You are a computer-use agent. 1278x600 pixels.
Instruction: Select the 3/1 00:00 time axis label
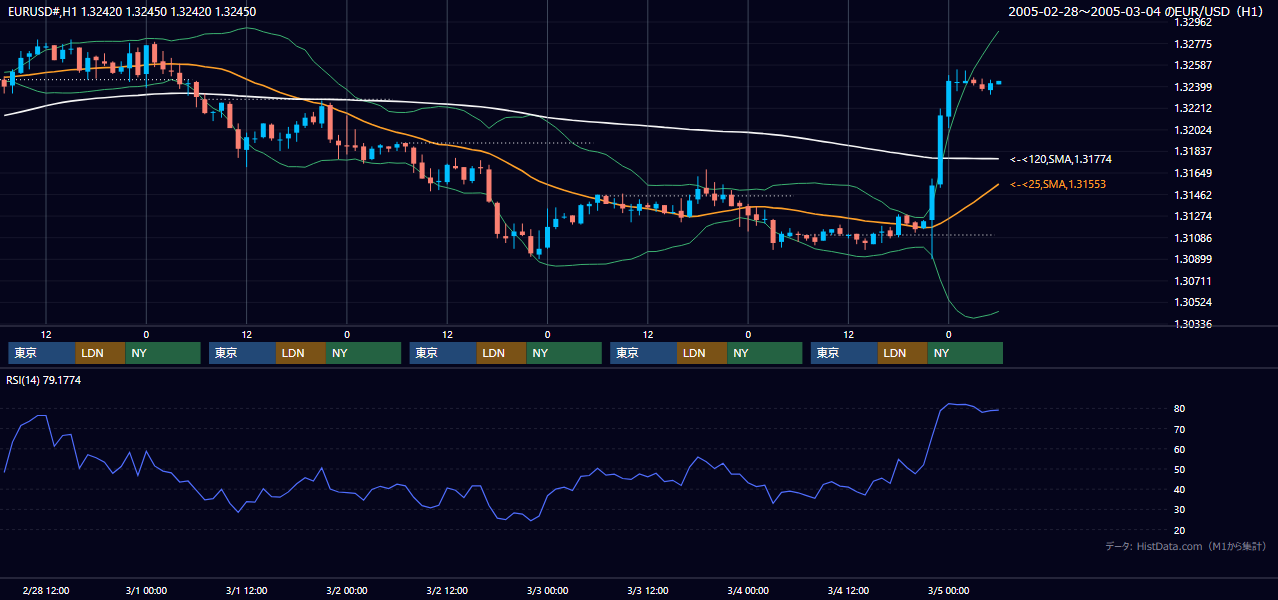point(146,590)
